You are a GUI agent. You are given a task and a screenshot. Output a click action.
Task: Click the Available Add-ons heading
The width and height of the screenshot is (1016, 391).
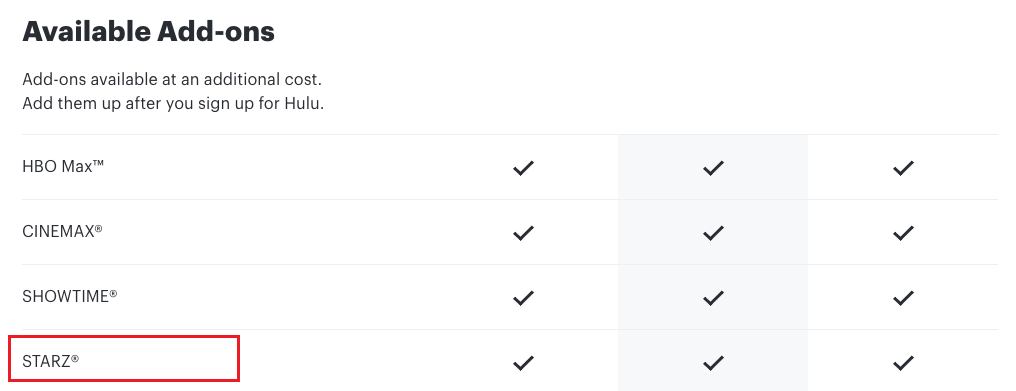(148, 32)
